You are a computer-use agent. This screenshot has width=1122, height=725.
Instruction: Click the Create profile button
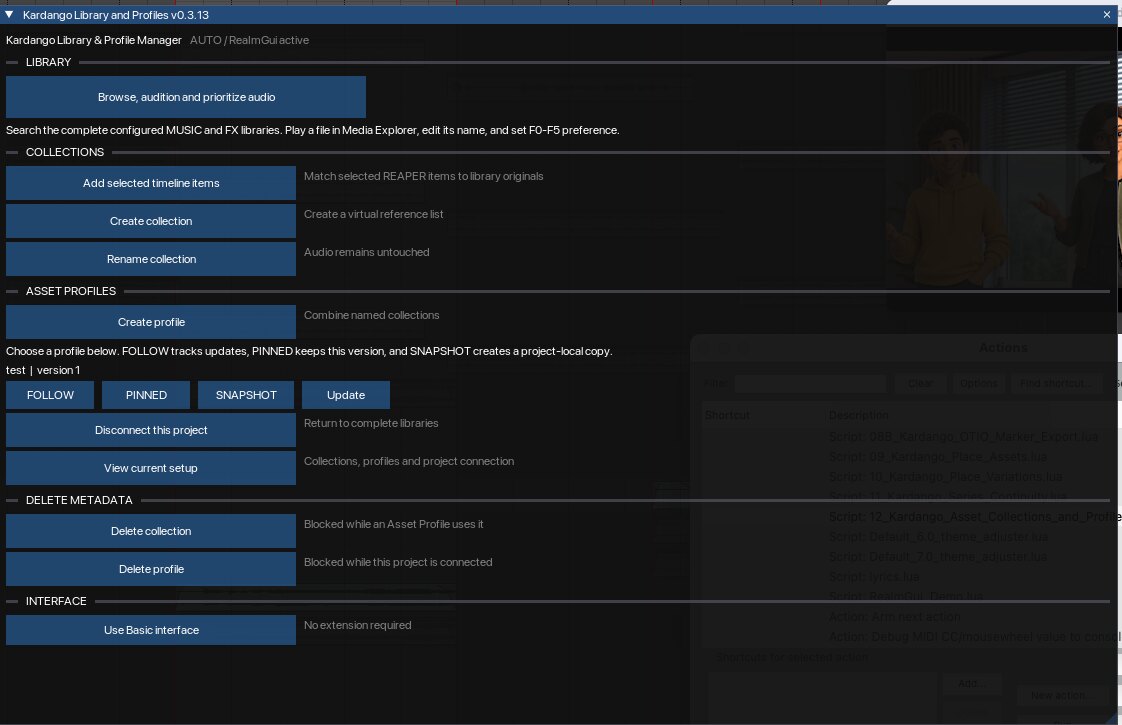151,322
